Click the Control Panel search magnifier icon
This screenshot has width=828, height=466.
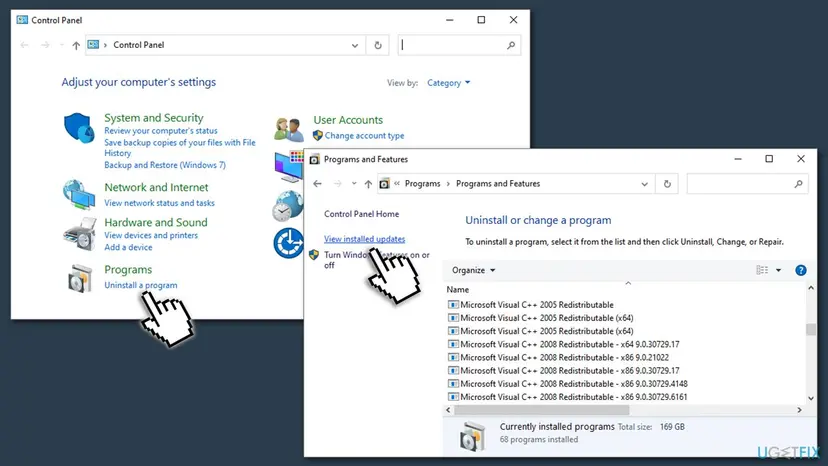511,45
